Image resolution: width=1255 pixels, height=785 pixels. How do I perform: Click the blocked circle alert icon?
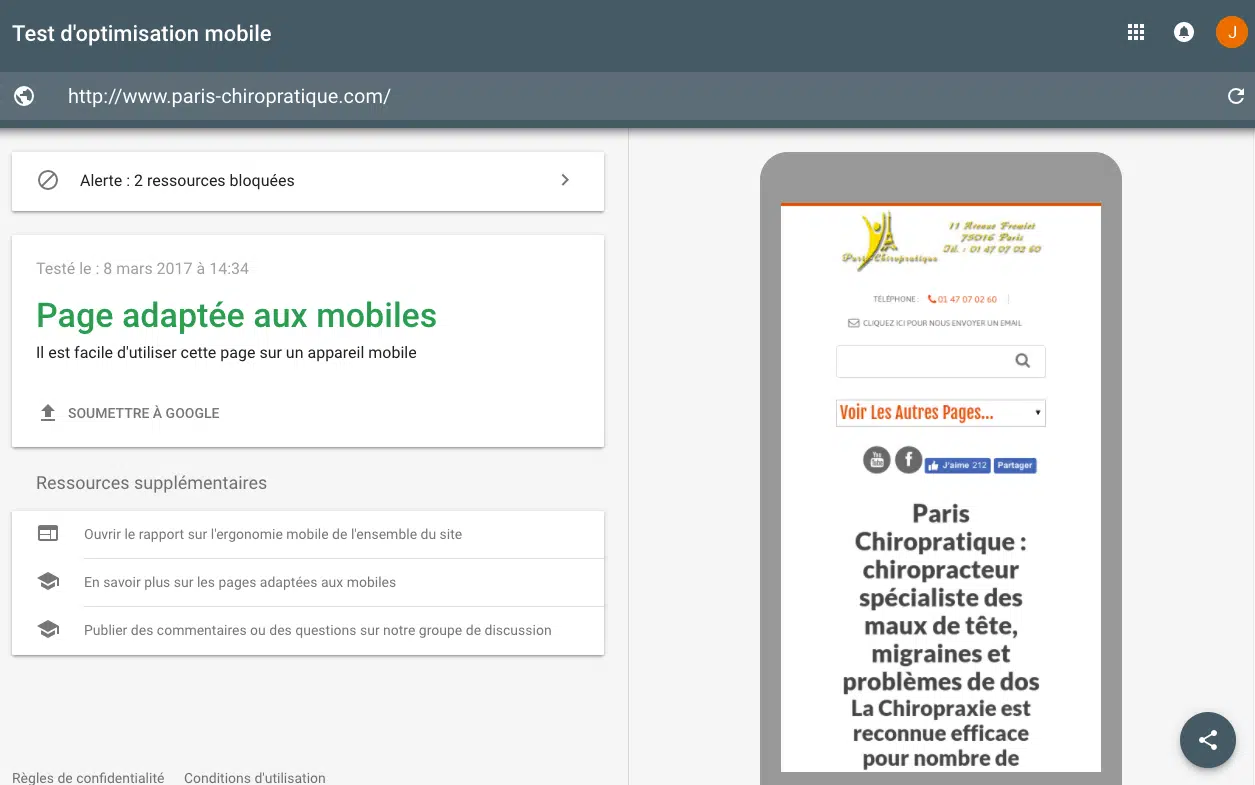pyautogui.click(x=48, y=181)
